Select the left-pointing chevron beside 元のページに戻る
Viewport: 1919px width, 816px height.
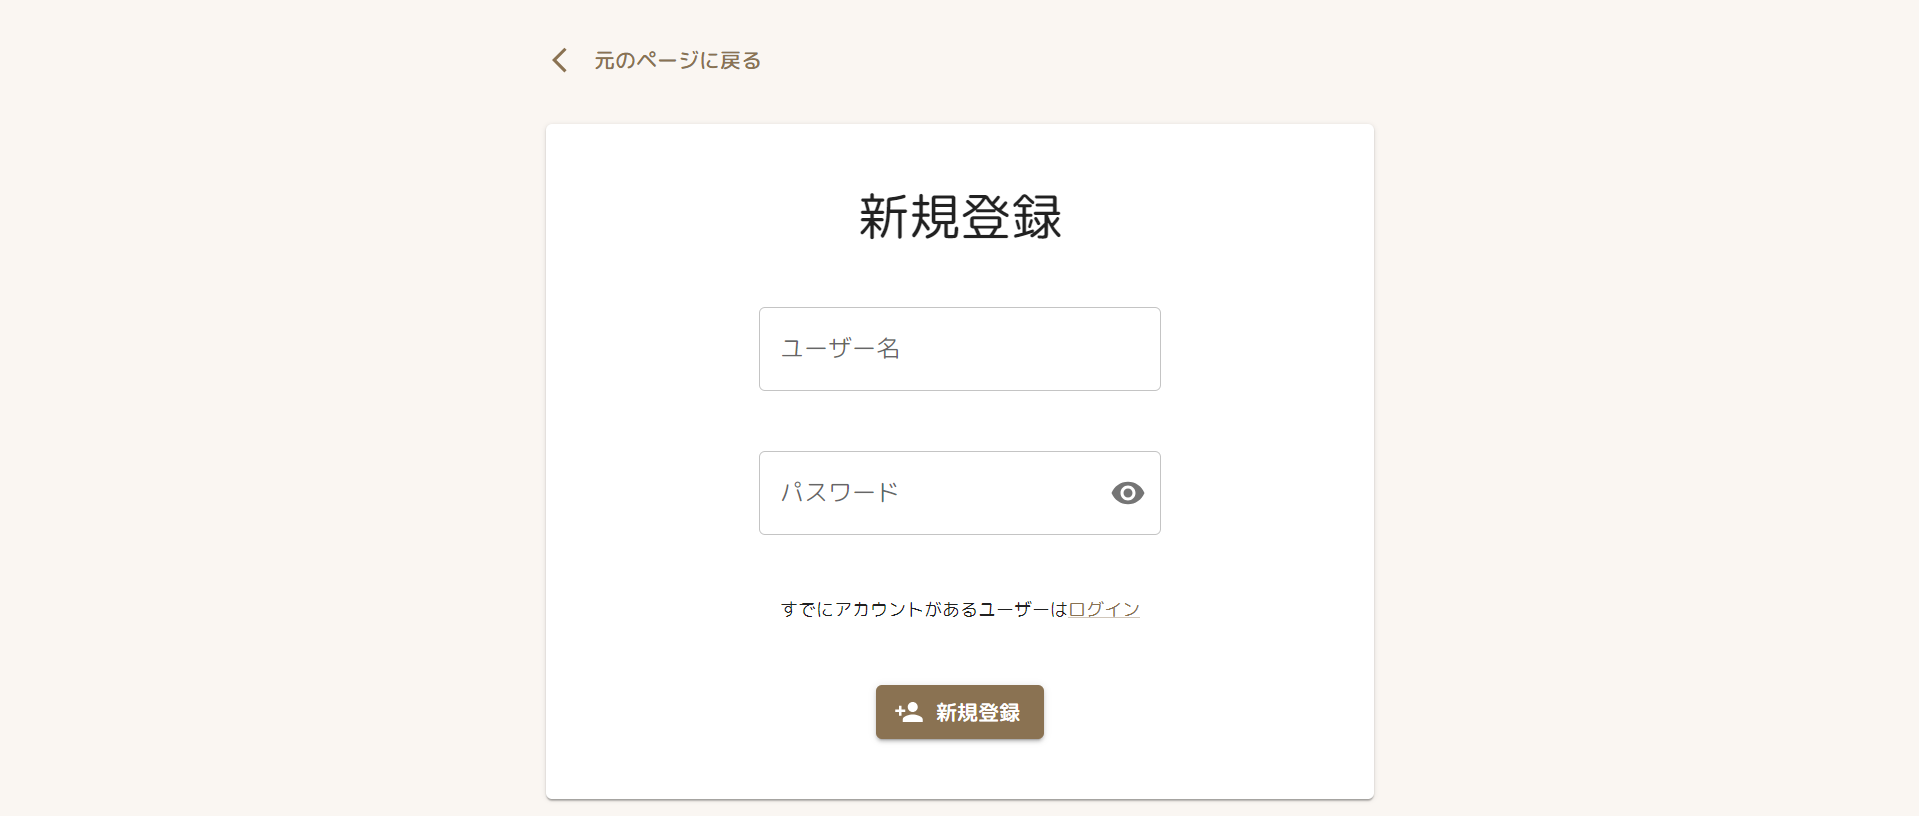(x=560, y=60)
